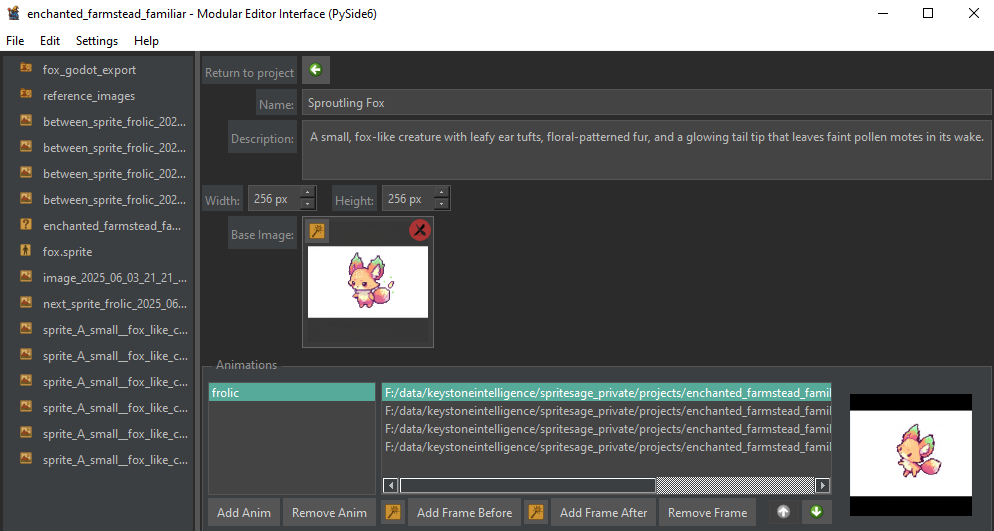Click the Remove Anim button
The image size is (994, 531).
[329, 512]
